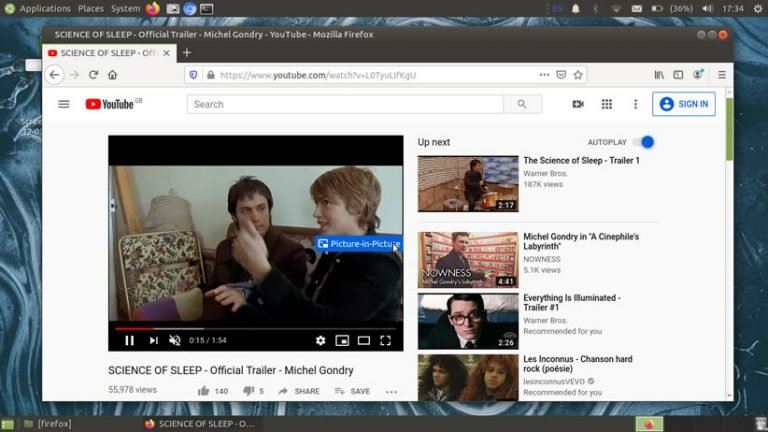Pause the video playback

(129, 340)
